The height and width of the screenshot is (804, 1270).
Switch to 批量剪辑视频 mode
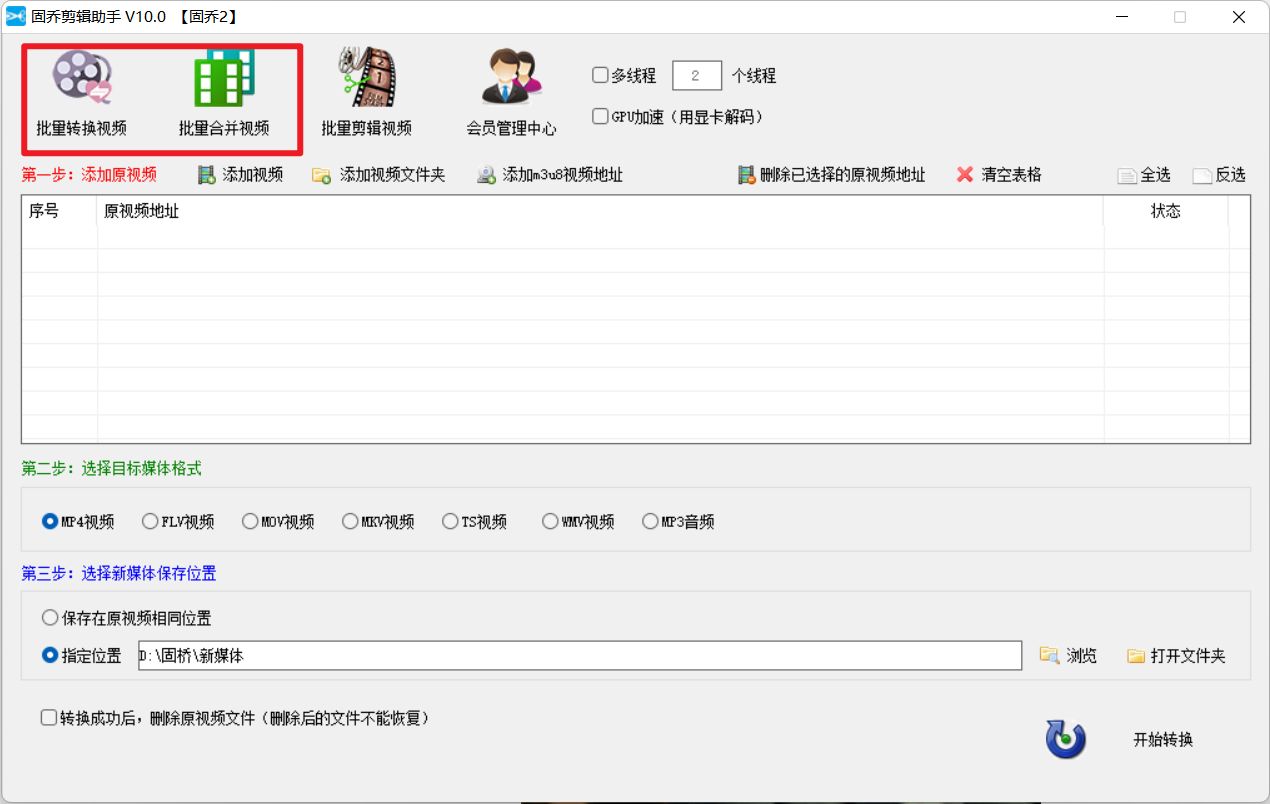click(x=365, y=95)
